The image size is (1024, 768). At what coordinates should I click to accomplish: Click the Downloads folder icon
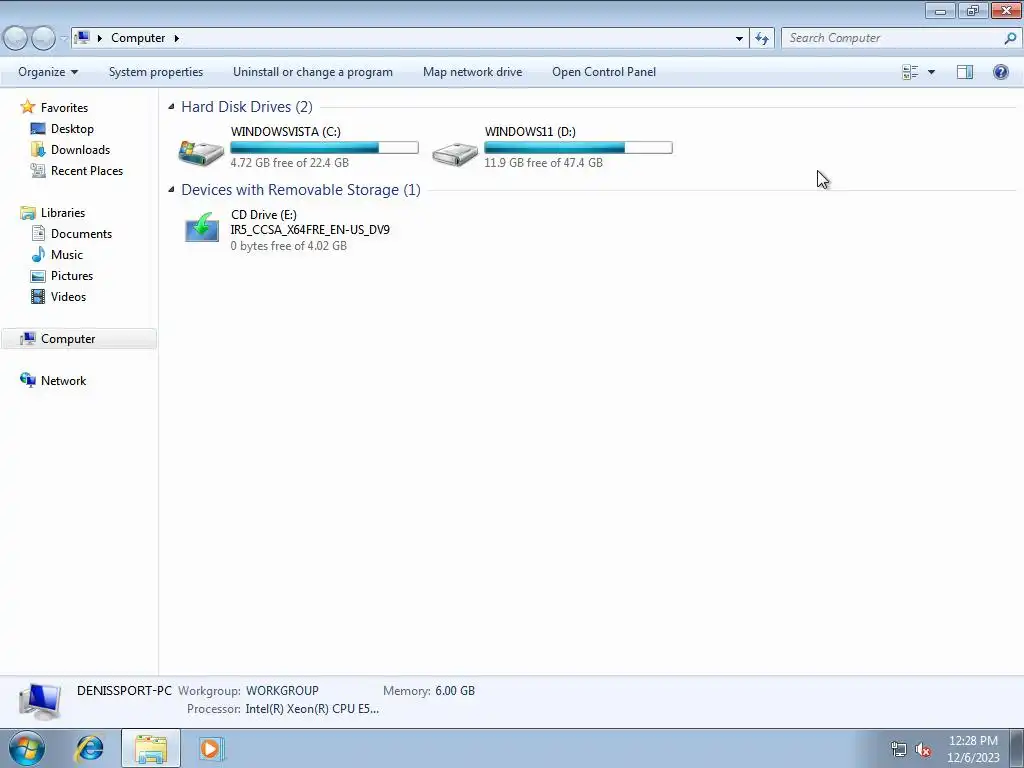click(38, 150)
